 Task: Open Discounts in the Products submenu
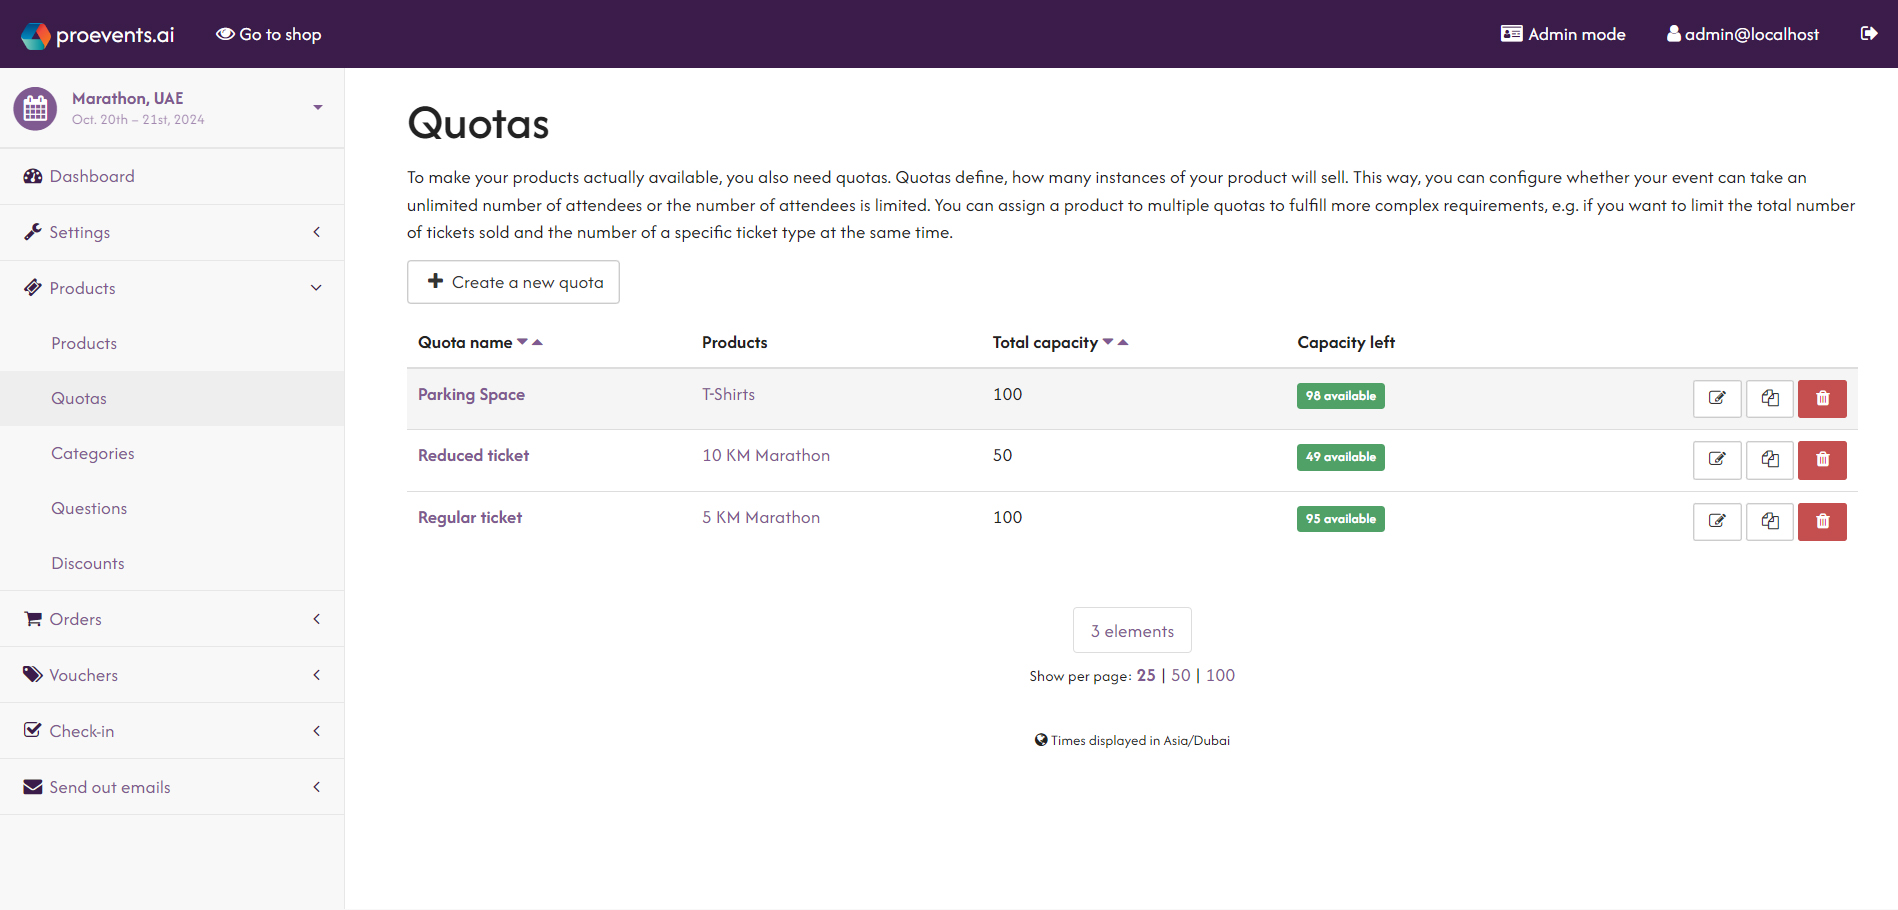pos(88,563)
